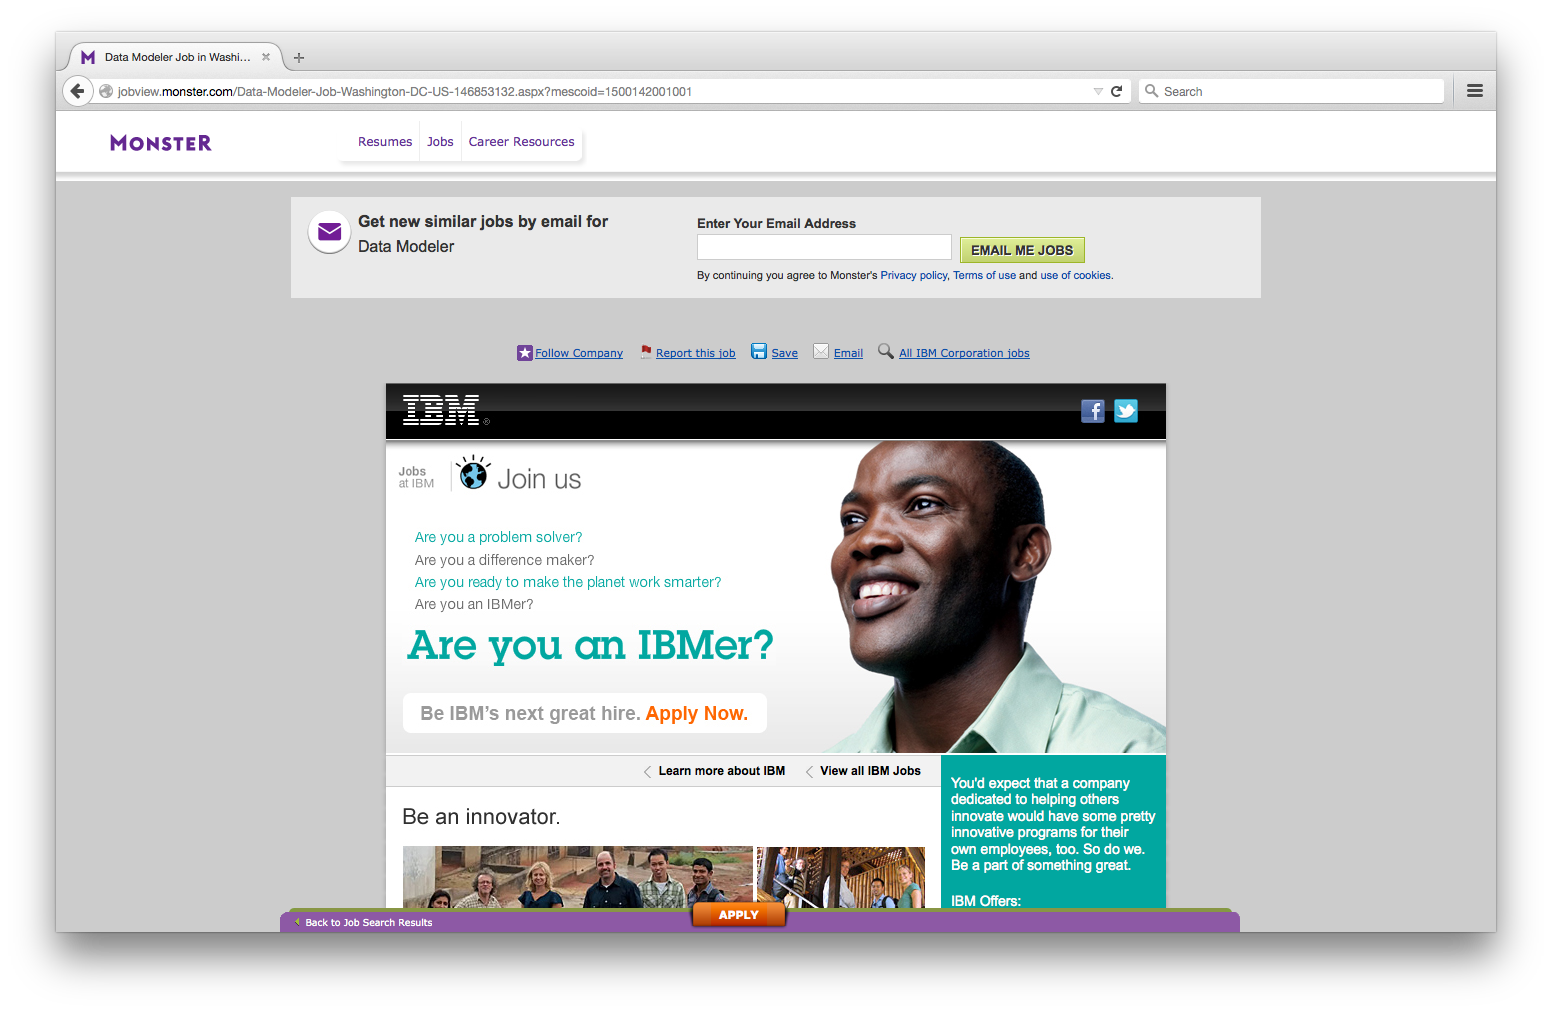The image size is (1552, 1012).
Task: Click the globe icon beside Join us
Action: click(x=473, y=474)
